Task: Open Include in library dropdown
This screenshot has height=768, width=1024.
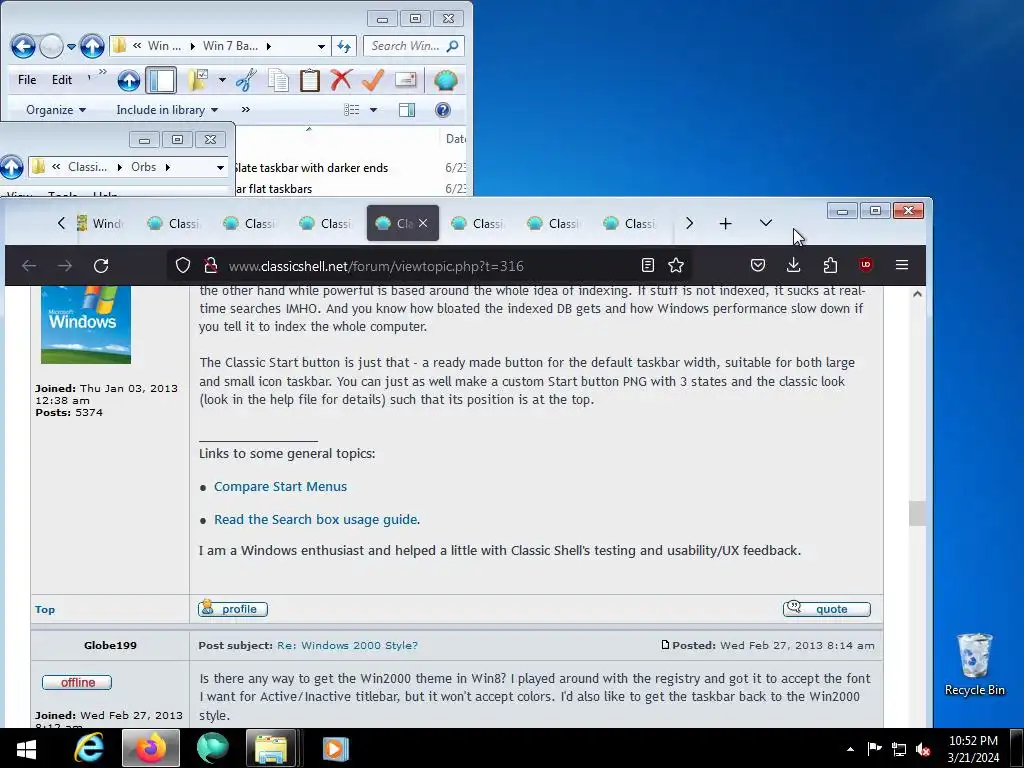Action: click(167, 110)
